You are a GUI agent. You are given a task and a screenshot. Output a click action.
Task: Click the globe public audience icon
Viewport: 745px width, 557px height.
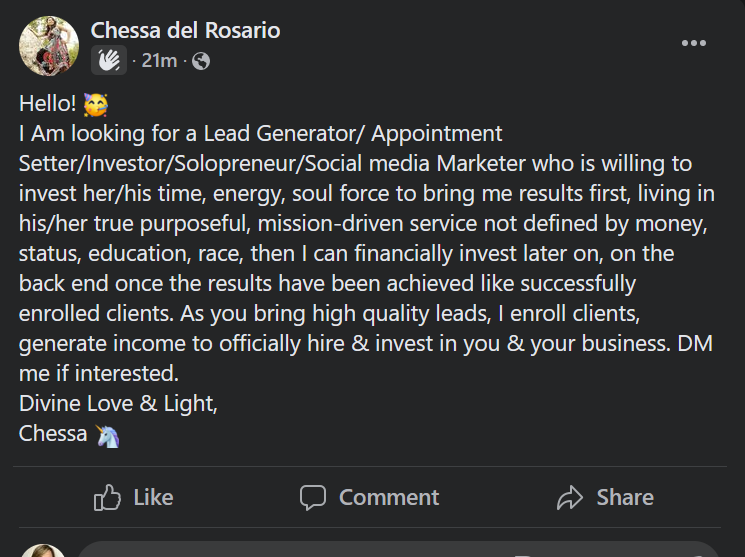pyautogui.click(x=201, y=61)
